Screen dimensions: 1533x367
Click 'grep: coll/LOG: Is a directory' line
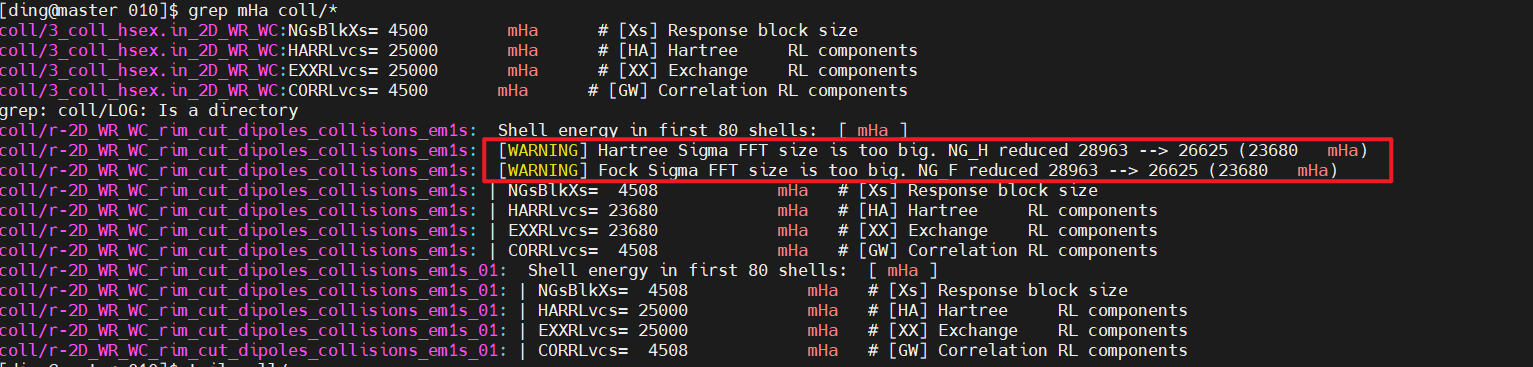[x=149, y=111]
